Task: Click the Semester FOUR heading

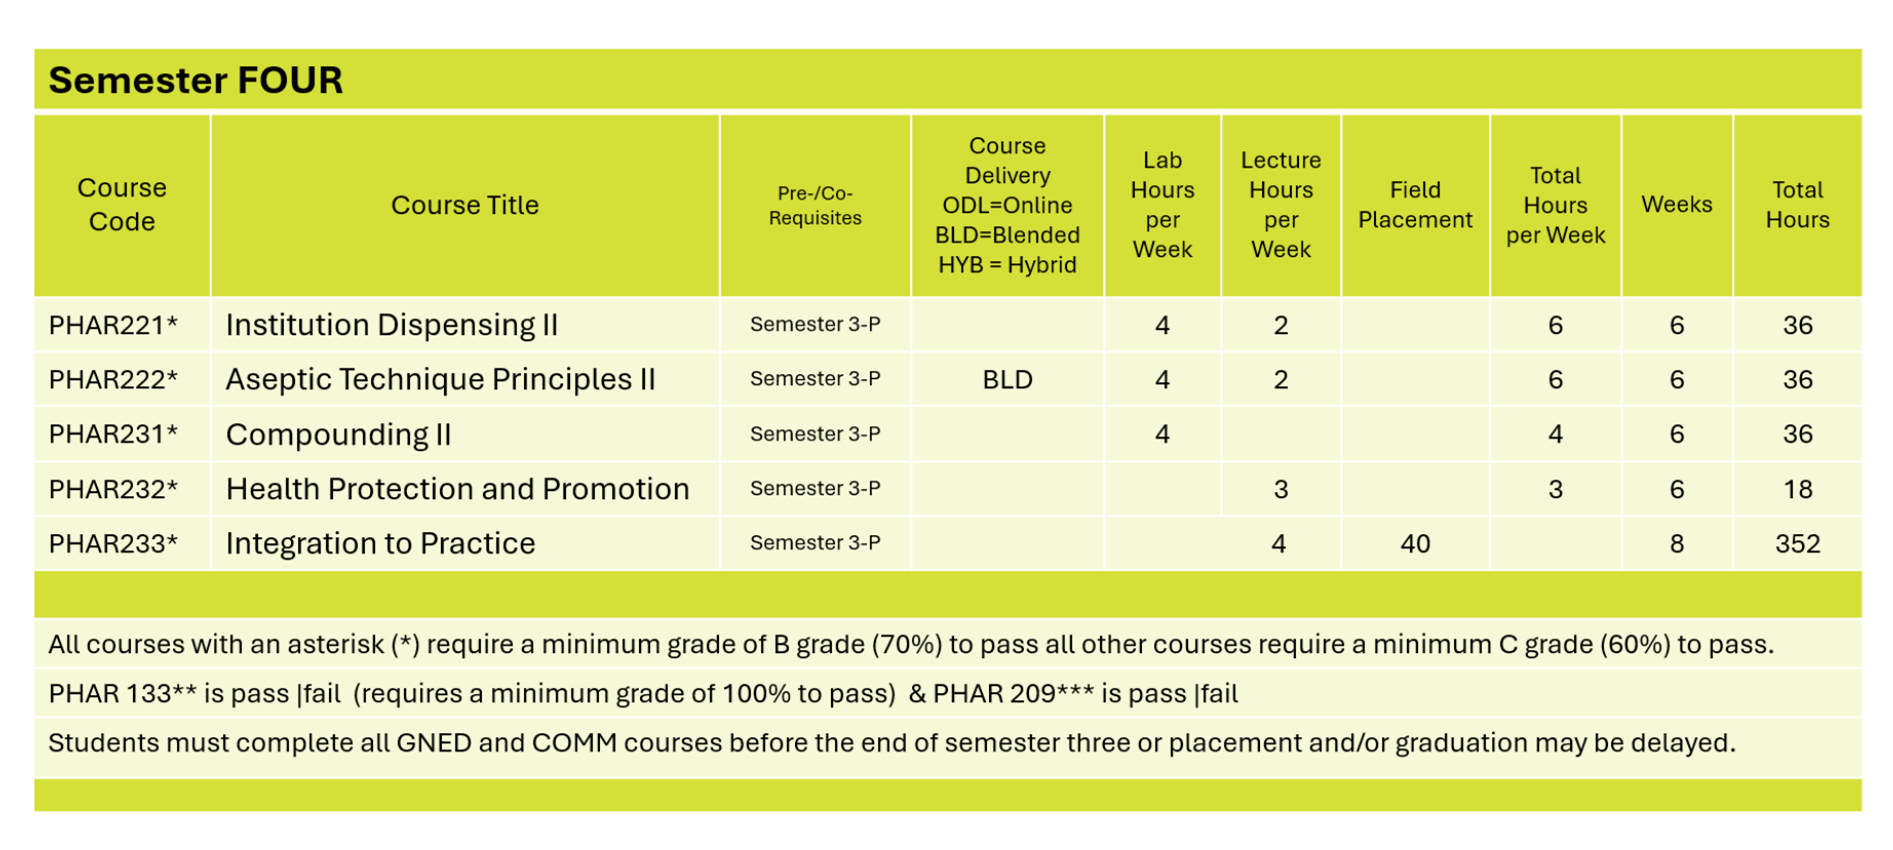Action: pyautogui.click(x=196, y=80)
